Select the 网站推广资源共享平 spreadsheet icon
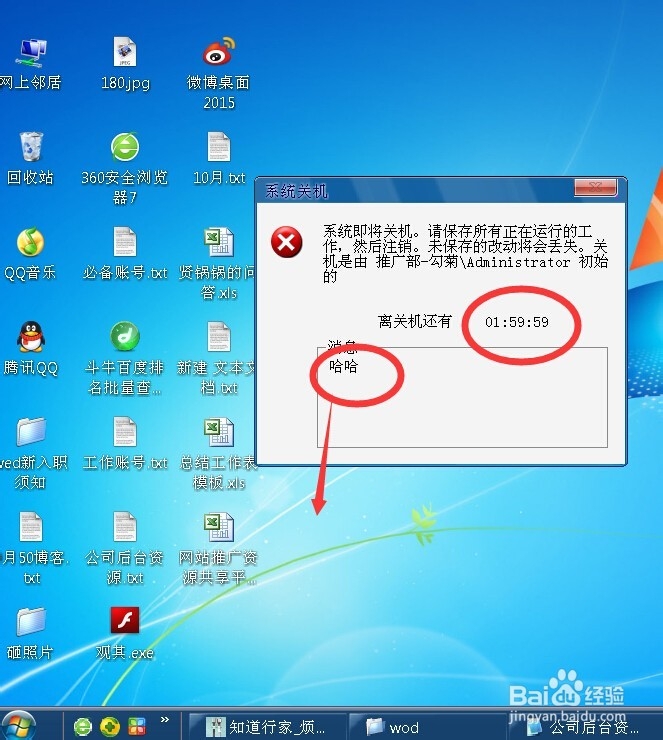 coord(218,527)
